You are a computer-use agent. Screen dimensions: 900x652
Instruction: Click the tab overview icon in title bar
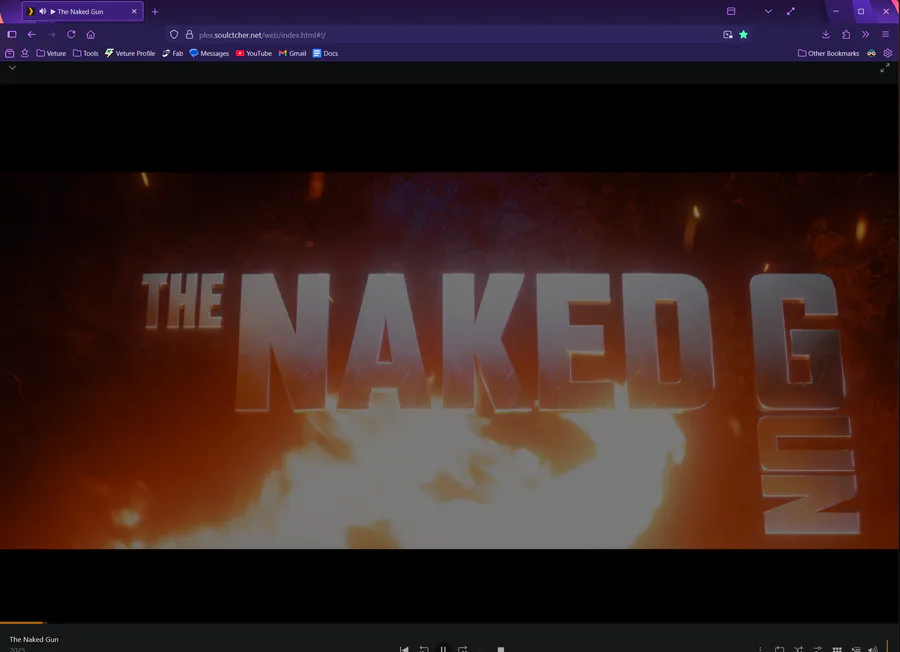click(731, 11)
